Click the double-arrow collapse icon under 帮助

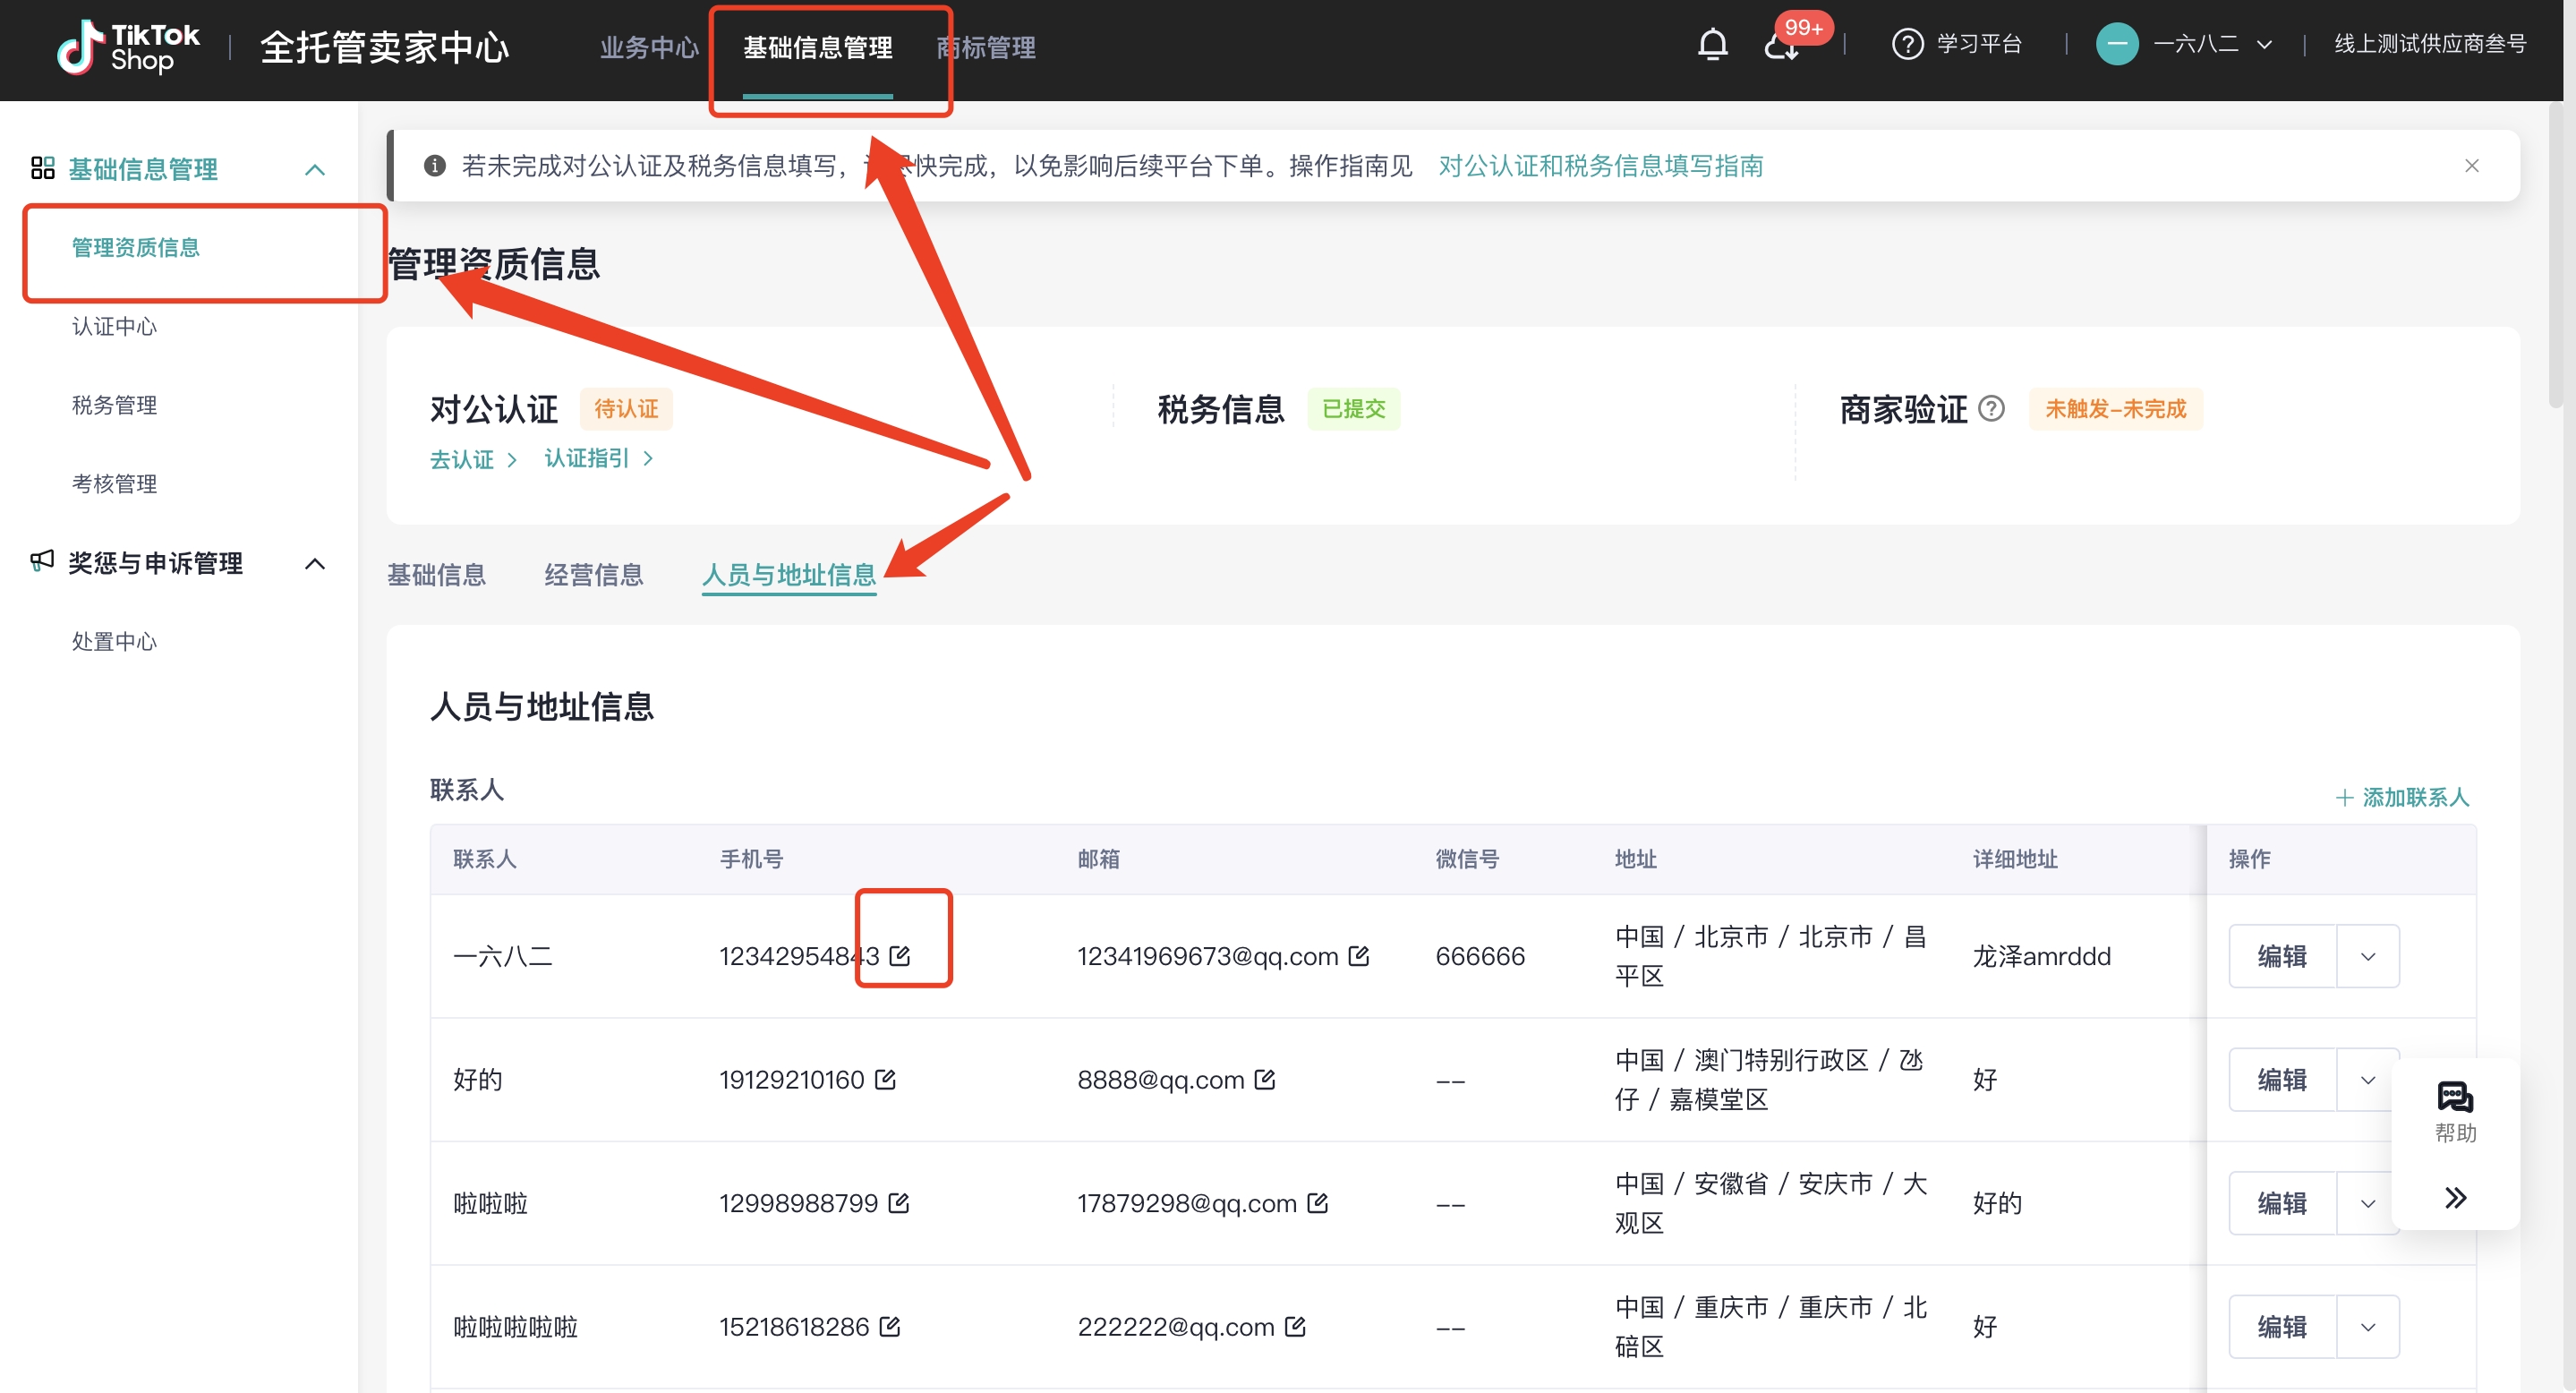tap(2455, 1198)
